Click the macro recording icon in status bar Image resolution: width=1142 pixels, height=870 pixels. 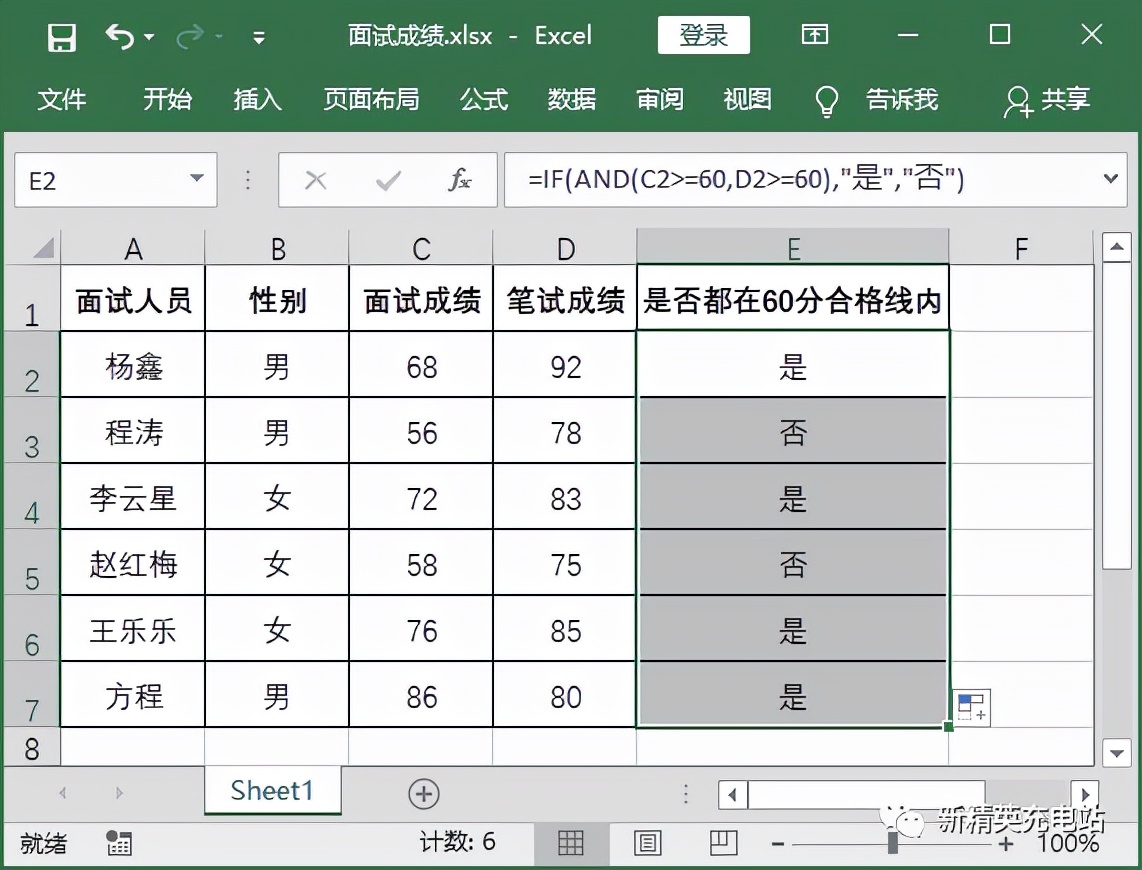tap(118, 843)
